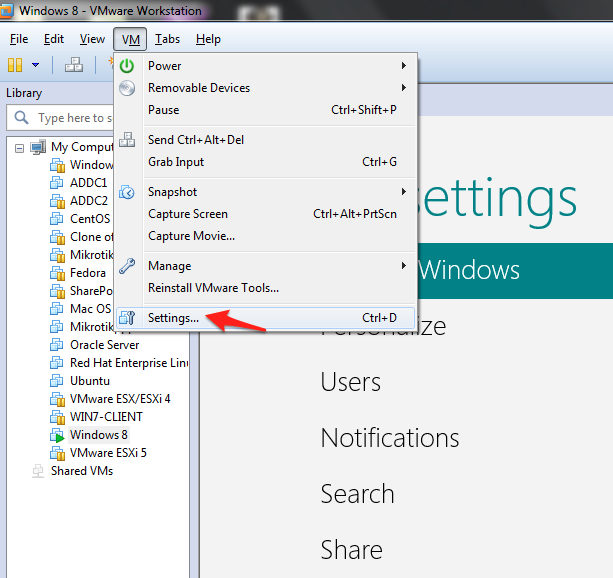
Task: Choose Pause from the VM menu
Action: (x=265, y=109)
